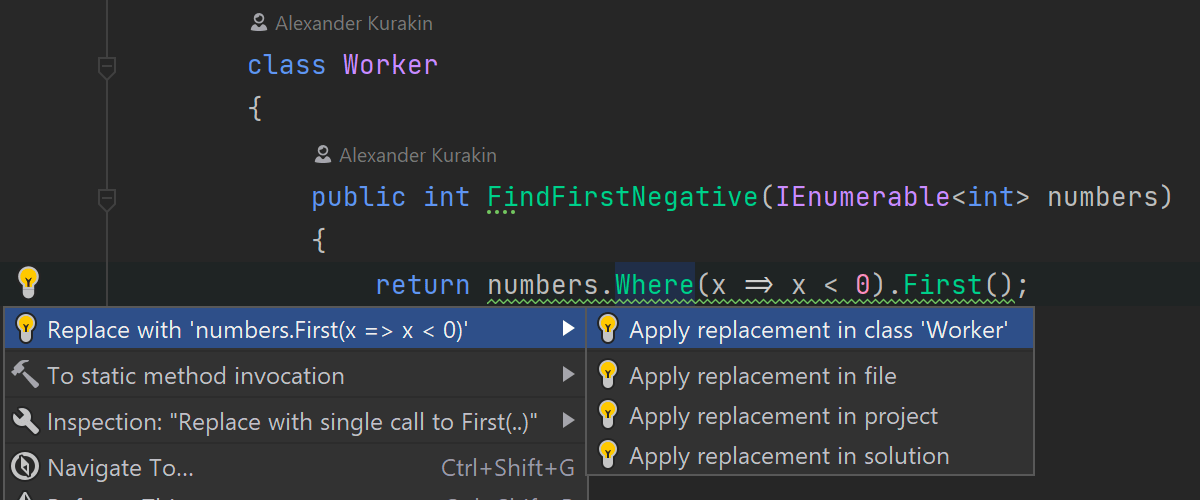Click the Navigate To compass icon
Viewport: 1200px width, 500px height.
pyautogui.click(x=26, y=467)
